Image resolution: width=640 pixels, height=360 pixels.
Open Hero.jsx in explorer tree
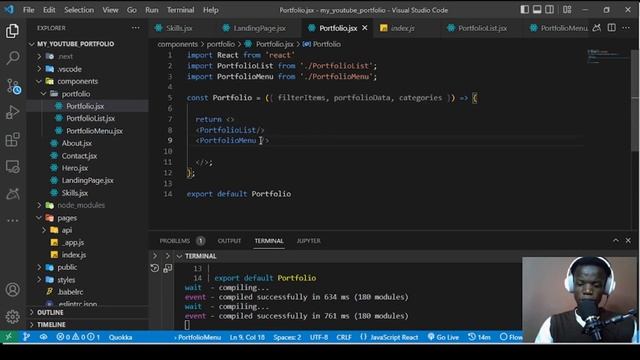point(75,168)
